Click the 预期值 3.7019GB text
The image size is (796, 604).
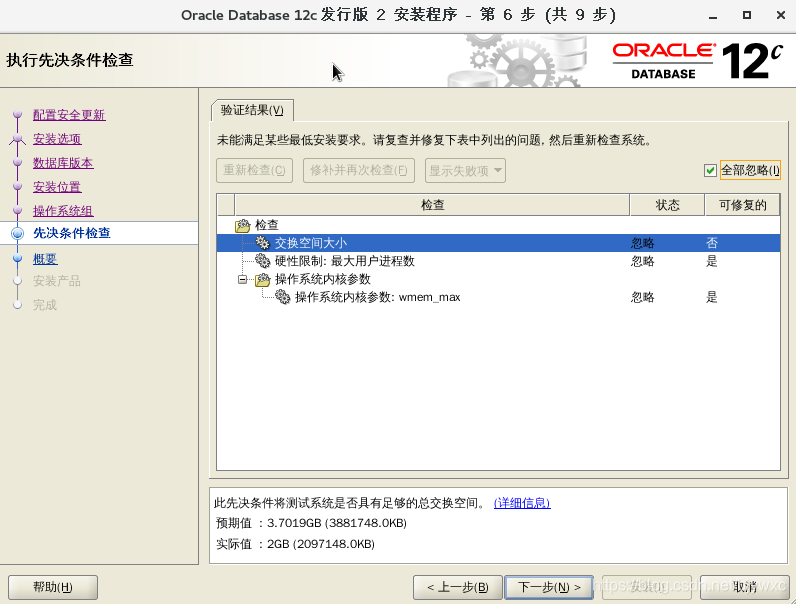(x=311, y=523)
